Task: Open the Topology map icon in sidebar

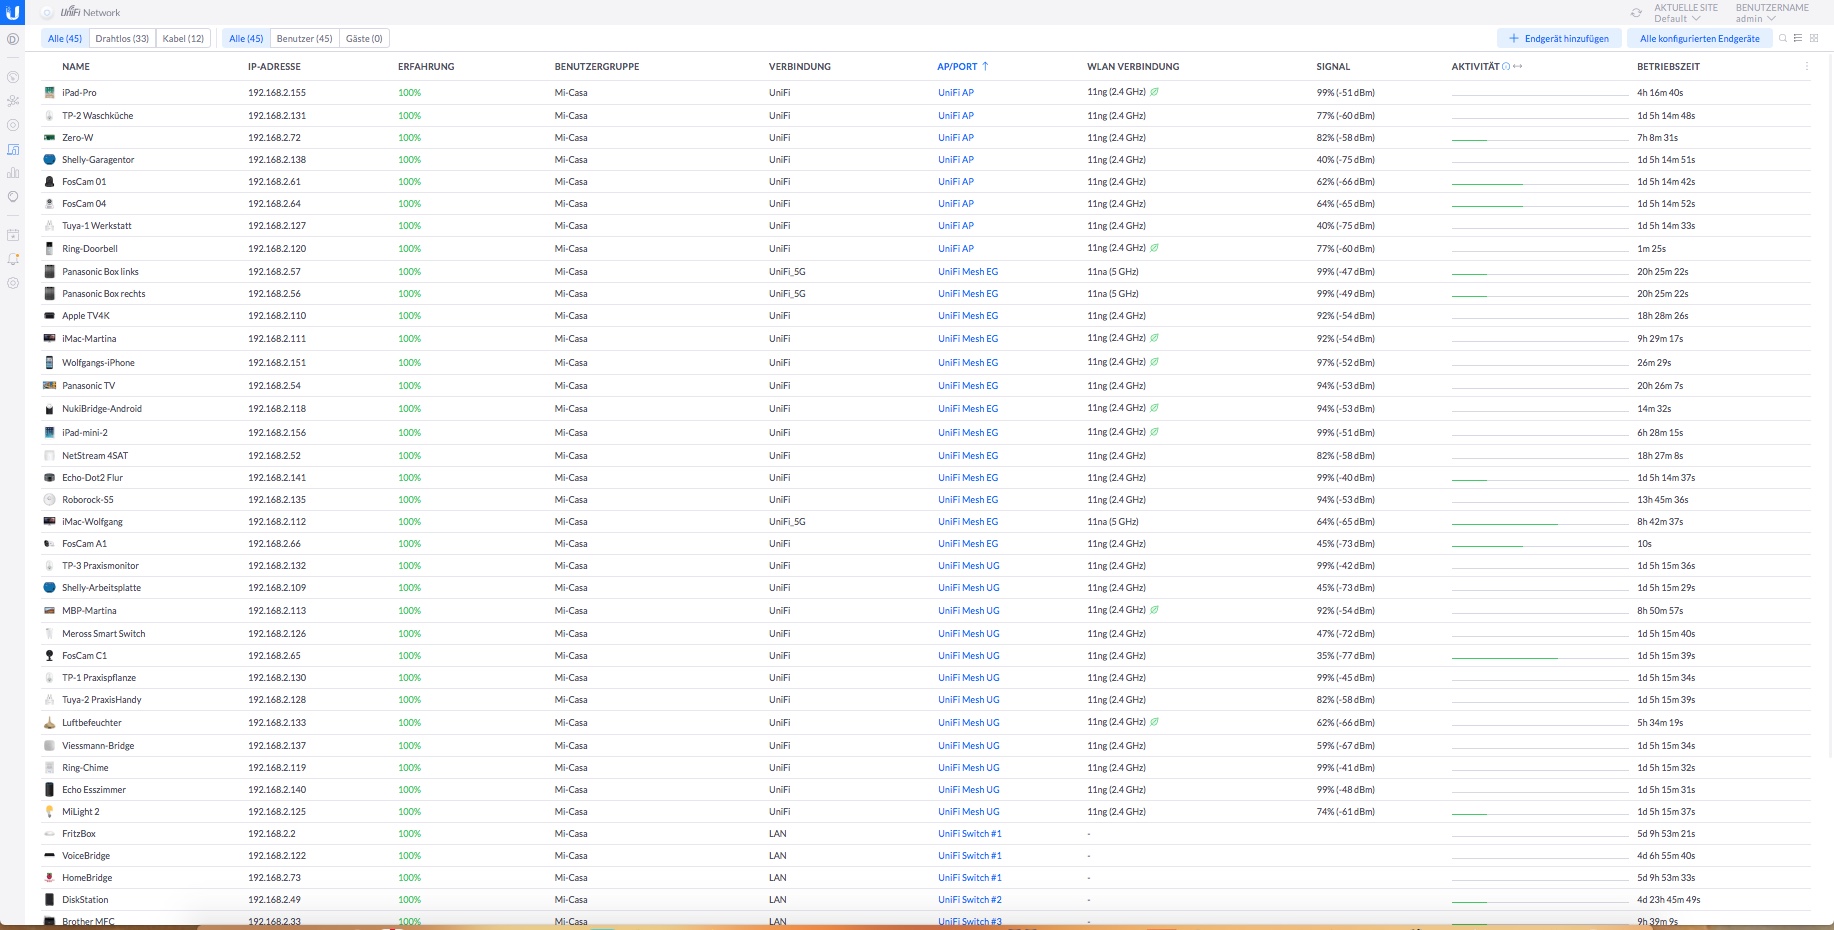Action: [x=13, y=101]
